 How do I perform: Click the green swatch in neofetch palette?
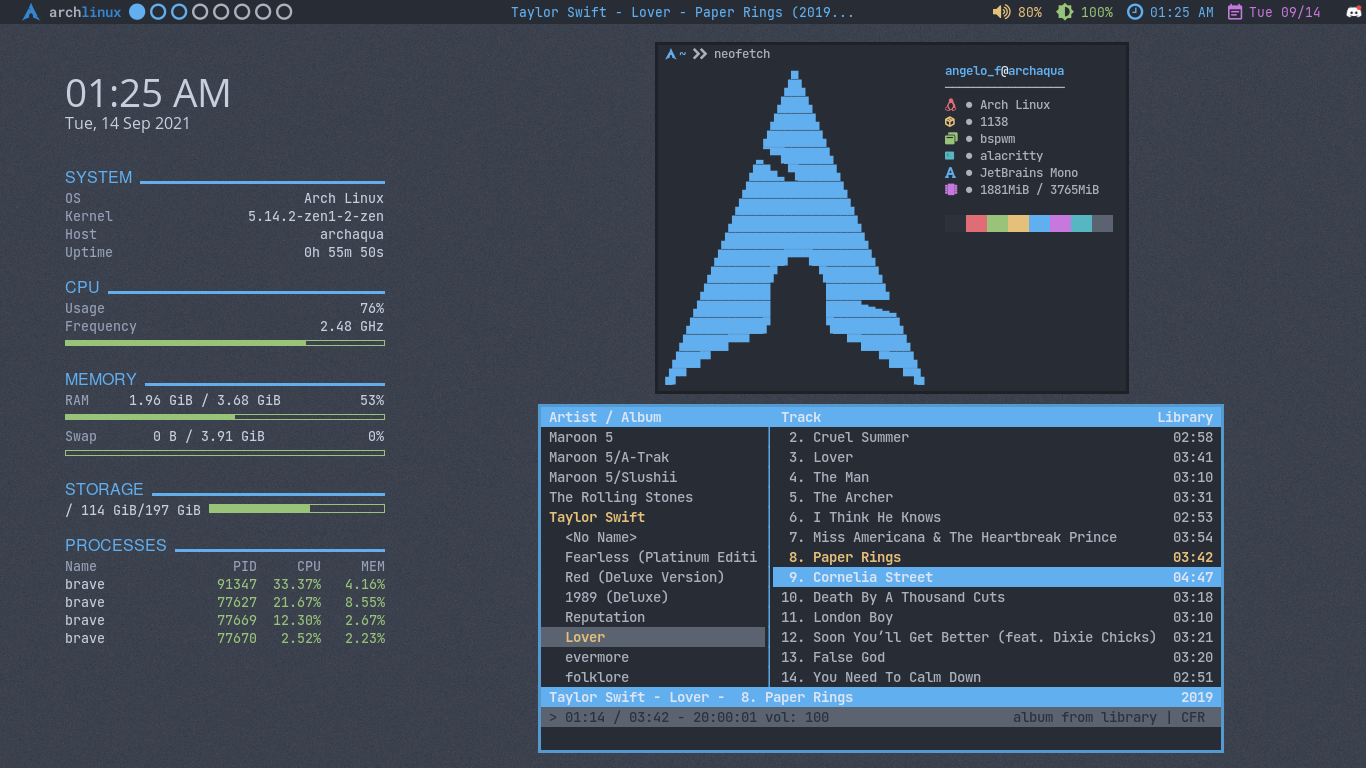[x=997, y=223]
